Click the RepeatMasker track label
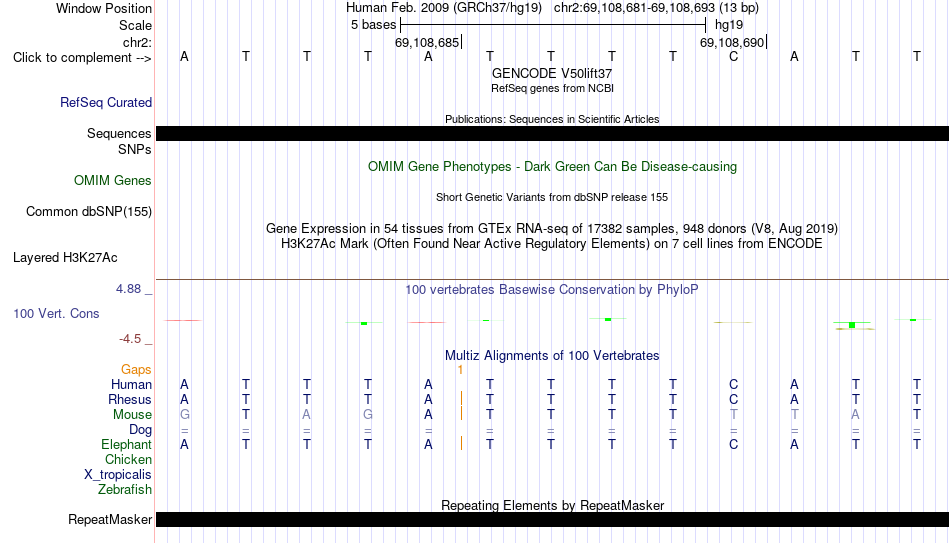This screenshot has height=543, width=950. tap(110, 519)
